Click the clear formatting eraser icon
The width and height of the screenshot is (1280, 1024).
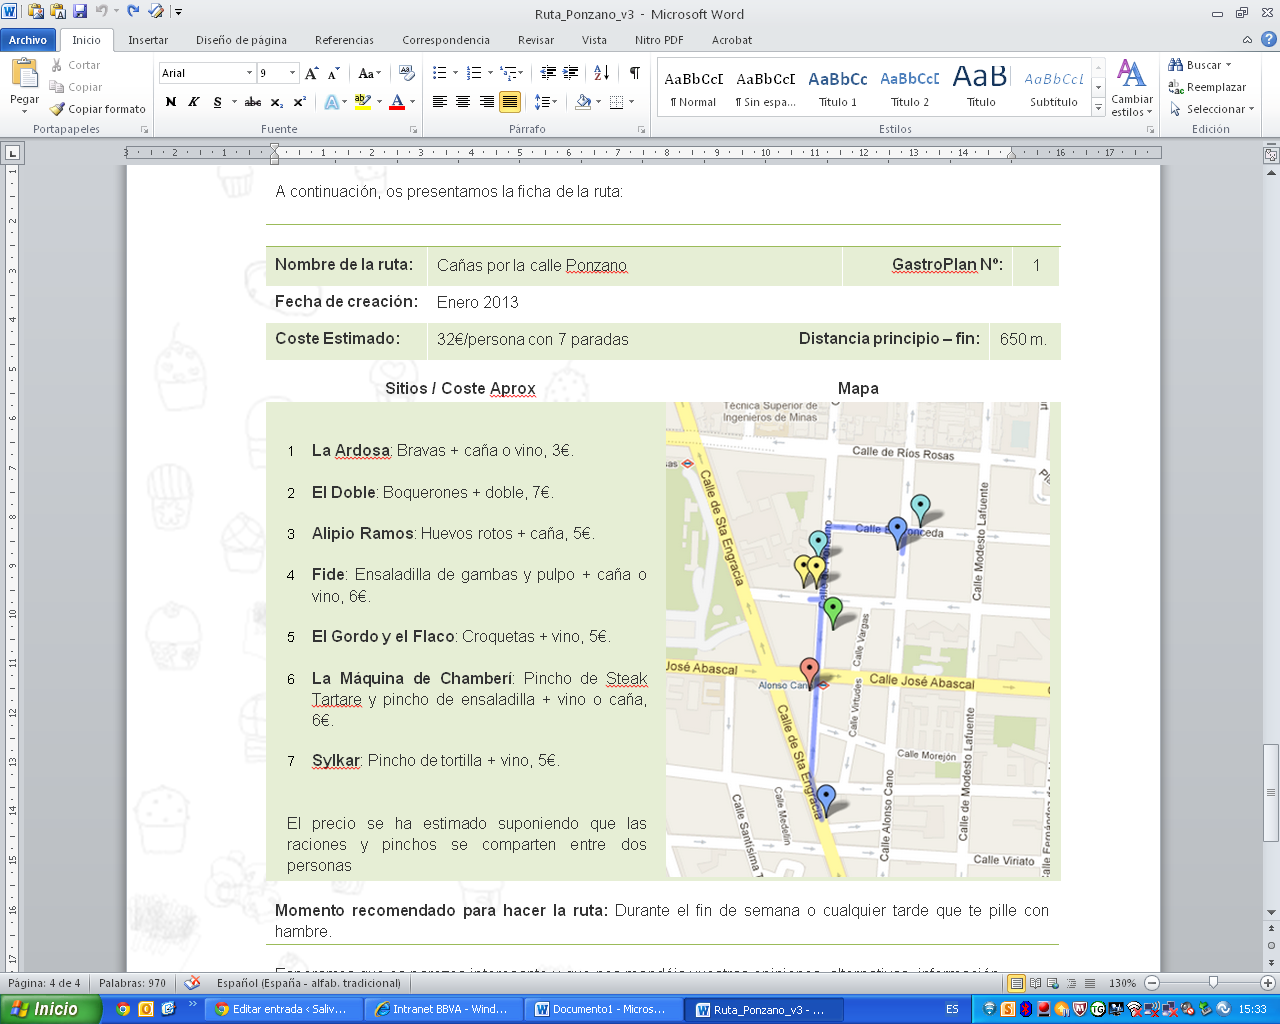pos(406,73)
